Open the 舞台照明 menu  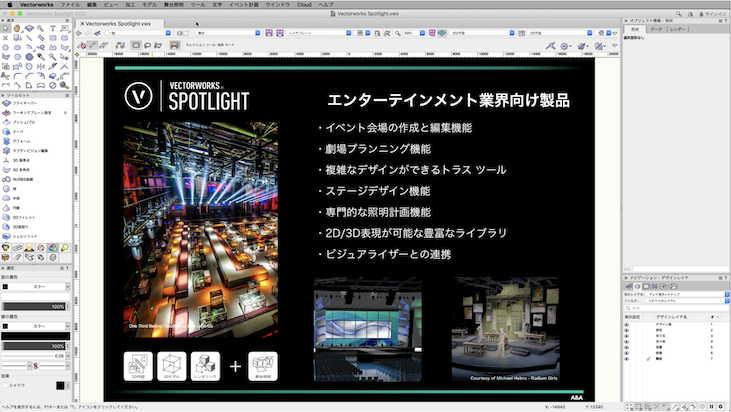click(173, 4)
